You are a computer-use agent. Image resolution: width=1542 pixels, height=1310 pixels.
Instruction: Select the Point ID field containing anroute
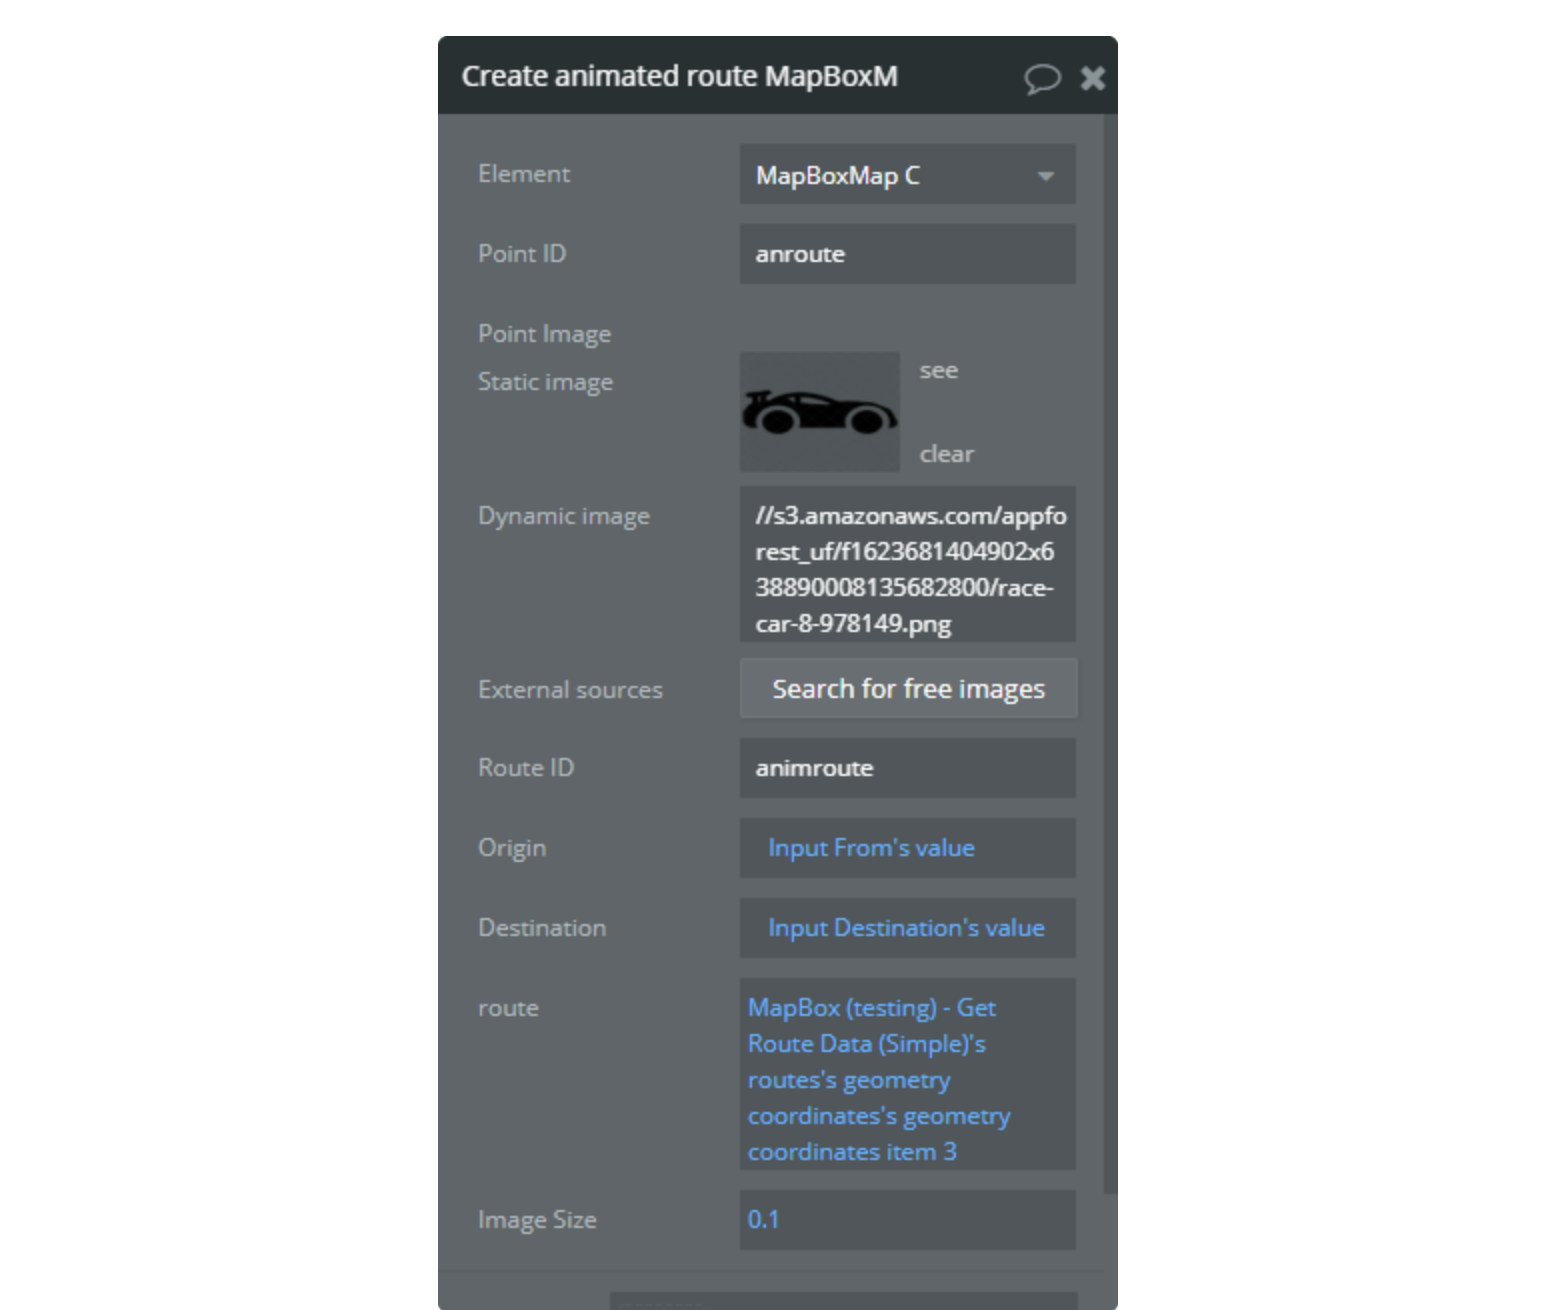click(906, 253)
